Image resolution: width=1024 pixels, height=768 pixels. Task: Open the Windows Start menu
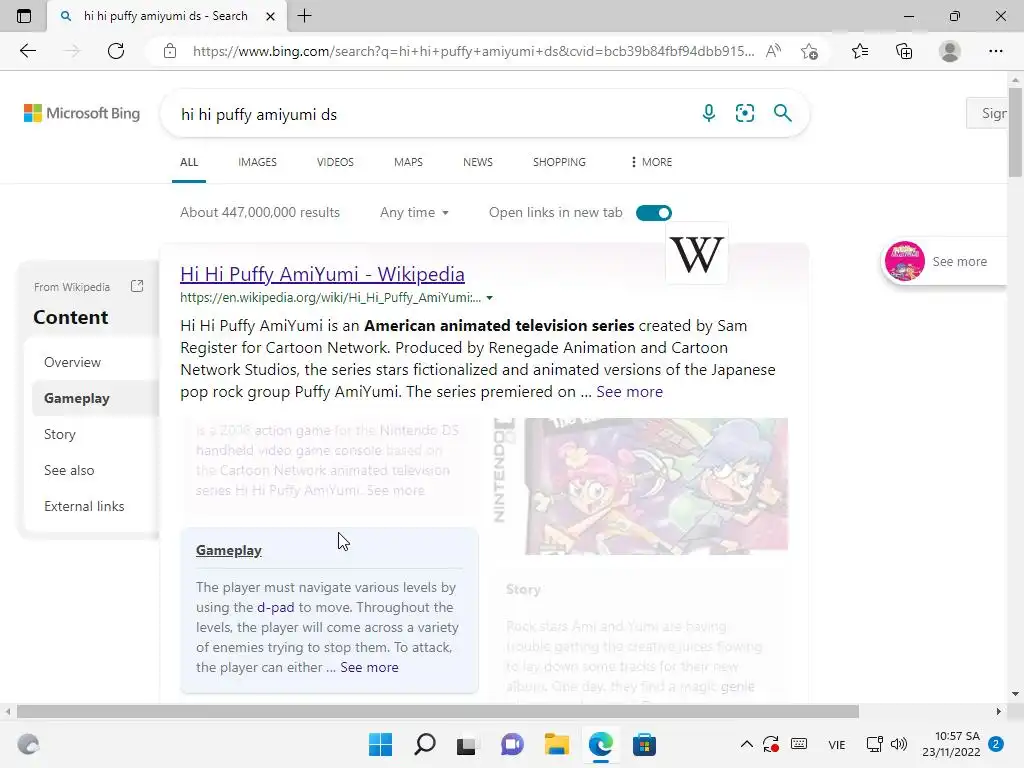coord(380,744)
